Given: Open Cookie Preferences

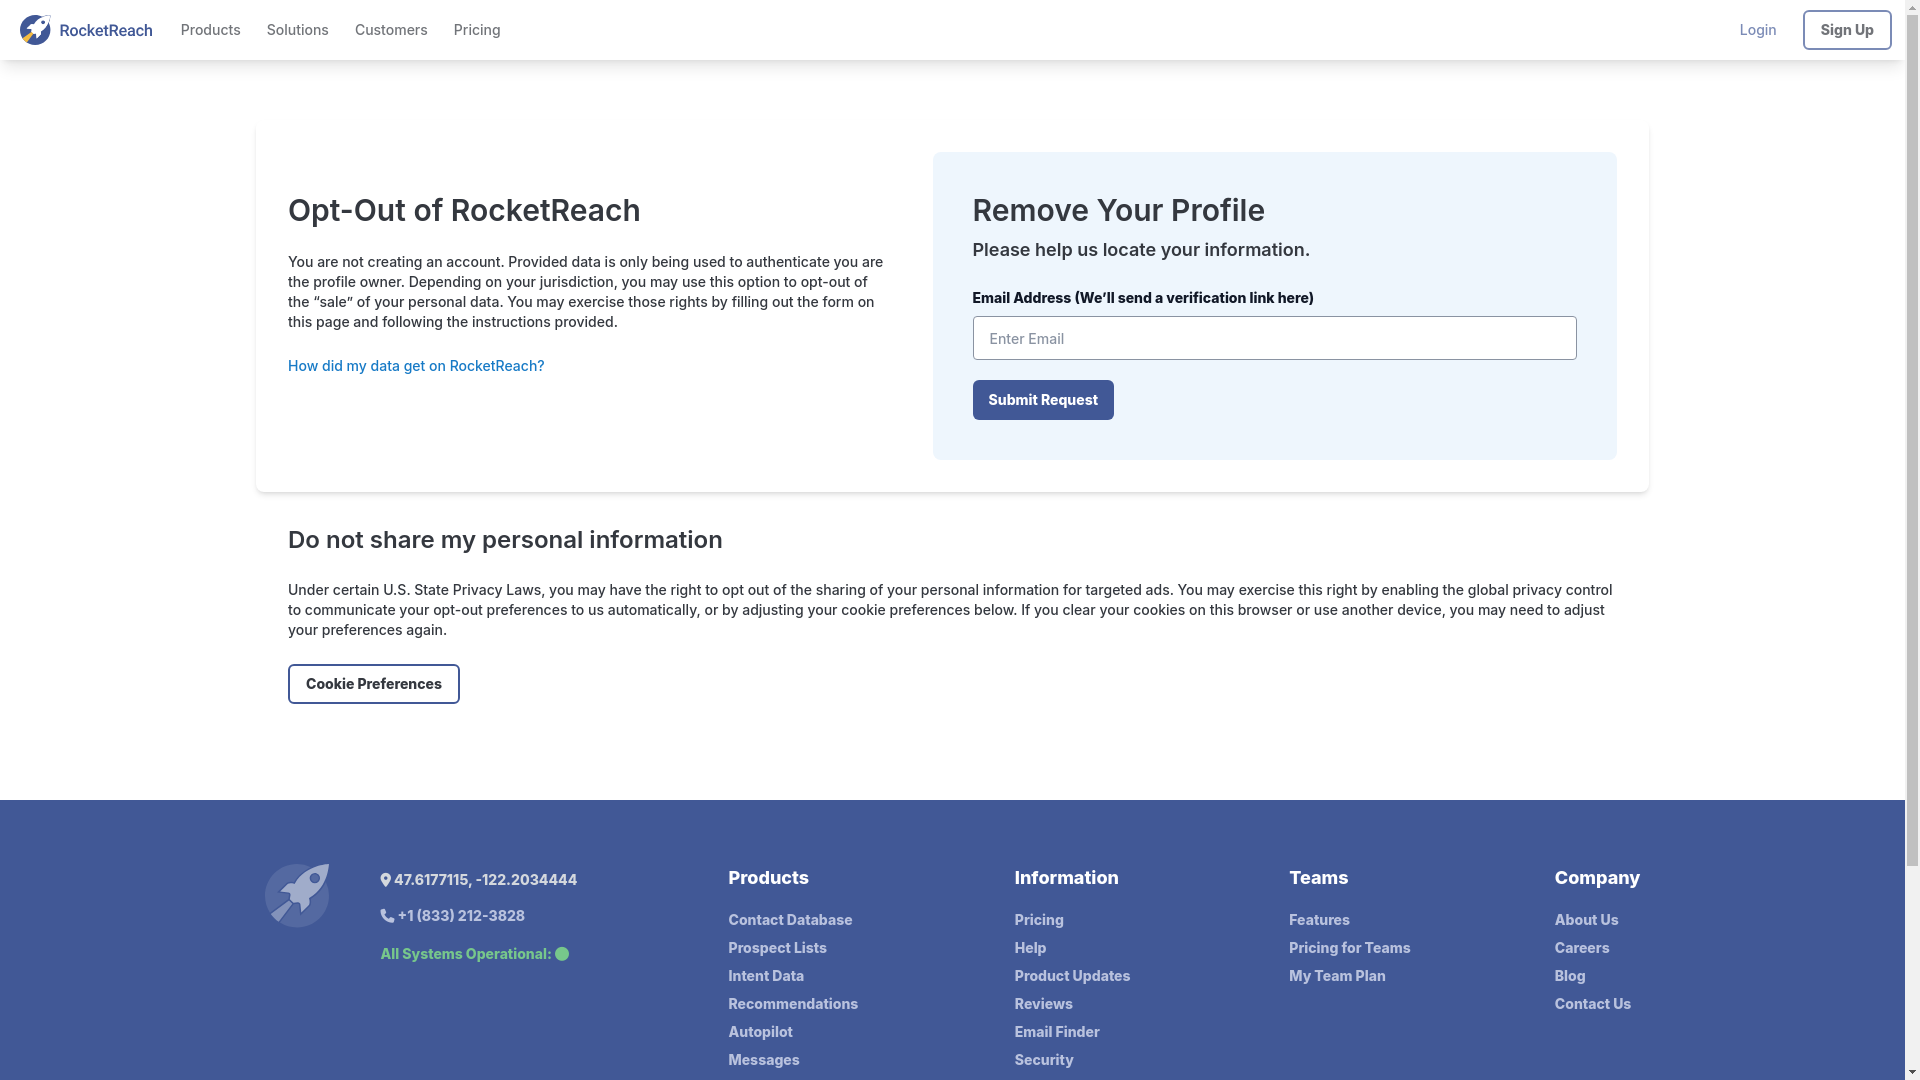Looking at the screenshot, I should pyautogui.click(x=374, y=684).
